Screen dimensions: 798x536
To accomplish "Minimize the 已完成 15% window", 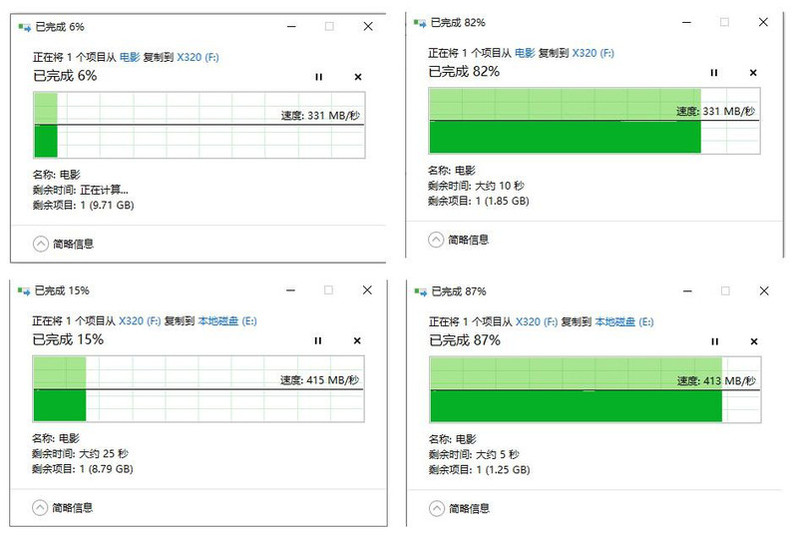I will pos(291,290).
